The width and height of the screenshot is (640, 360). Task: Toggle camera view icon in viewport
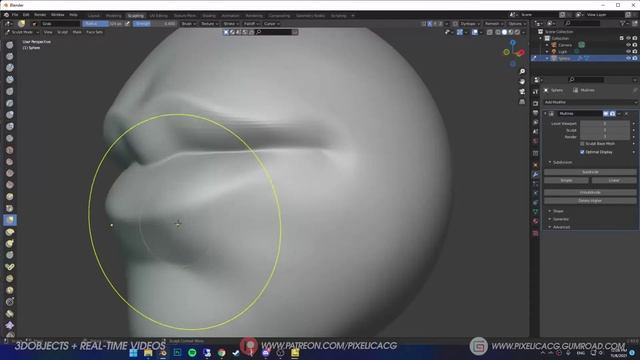click(x=522, y=92)
